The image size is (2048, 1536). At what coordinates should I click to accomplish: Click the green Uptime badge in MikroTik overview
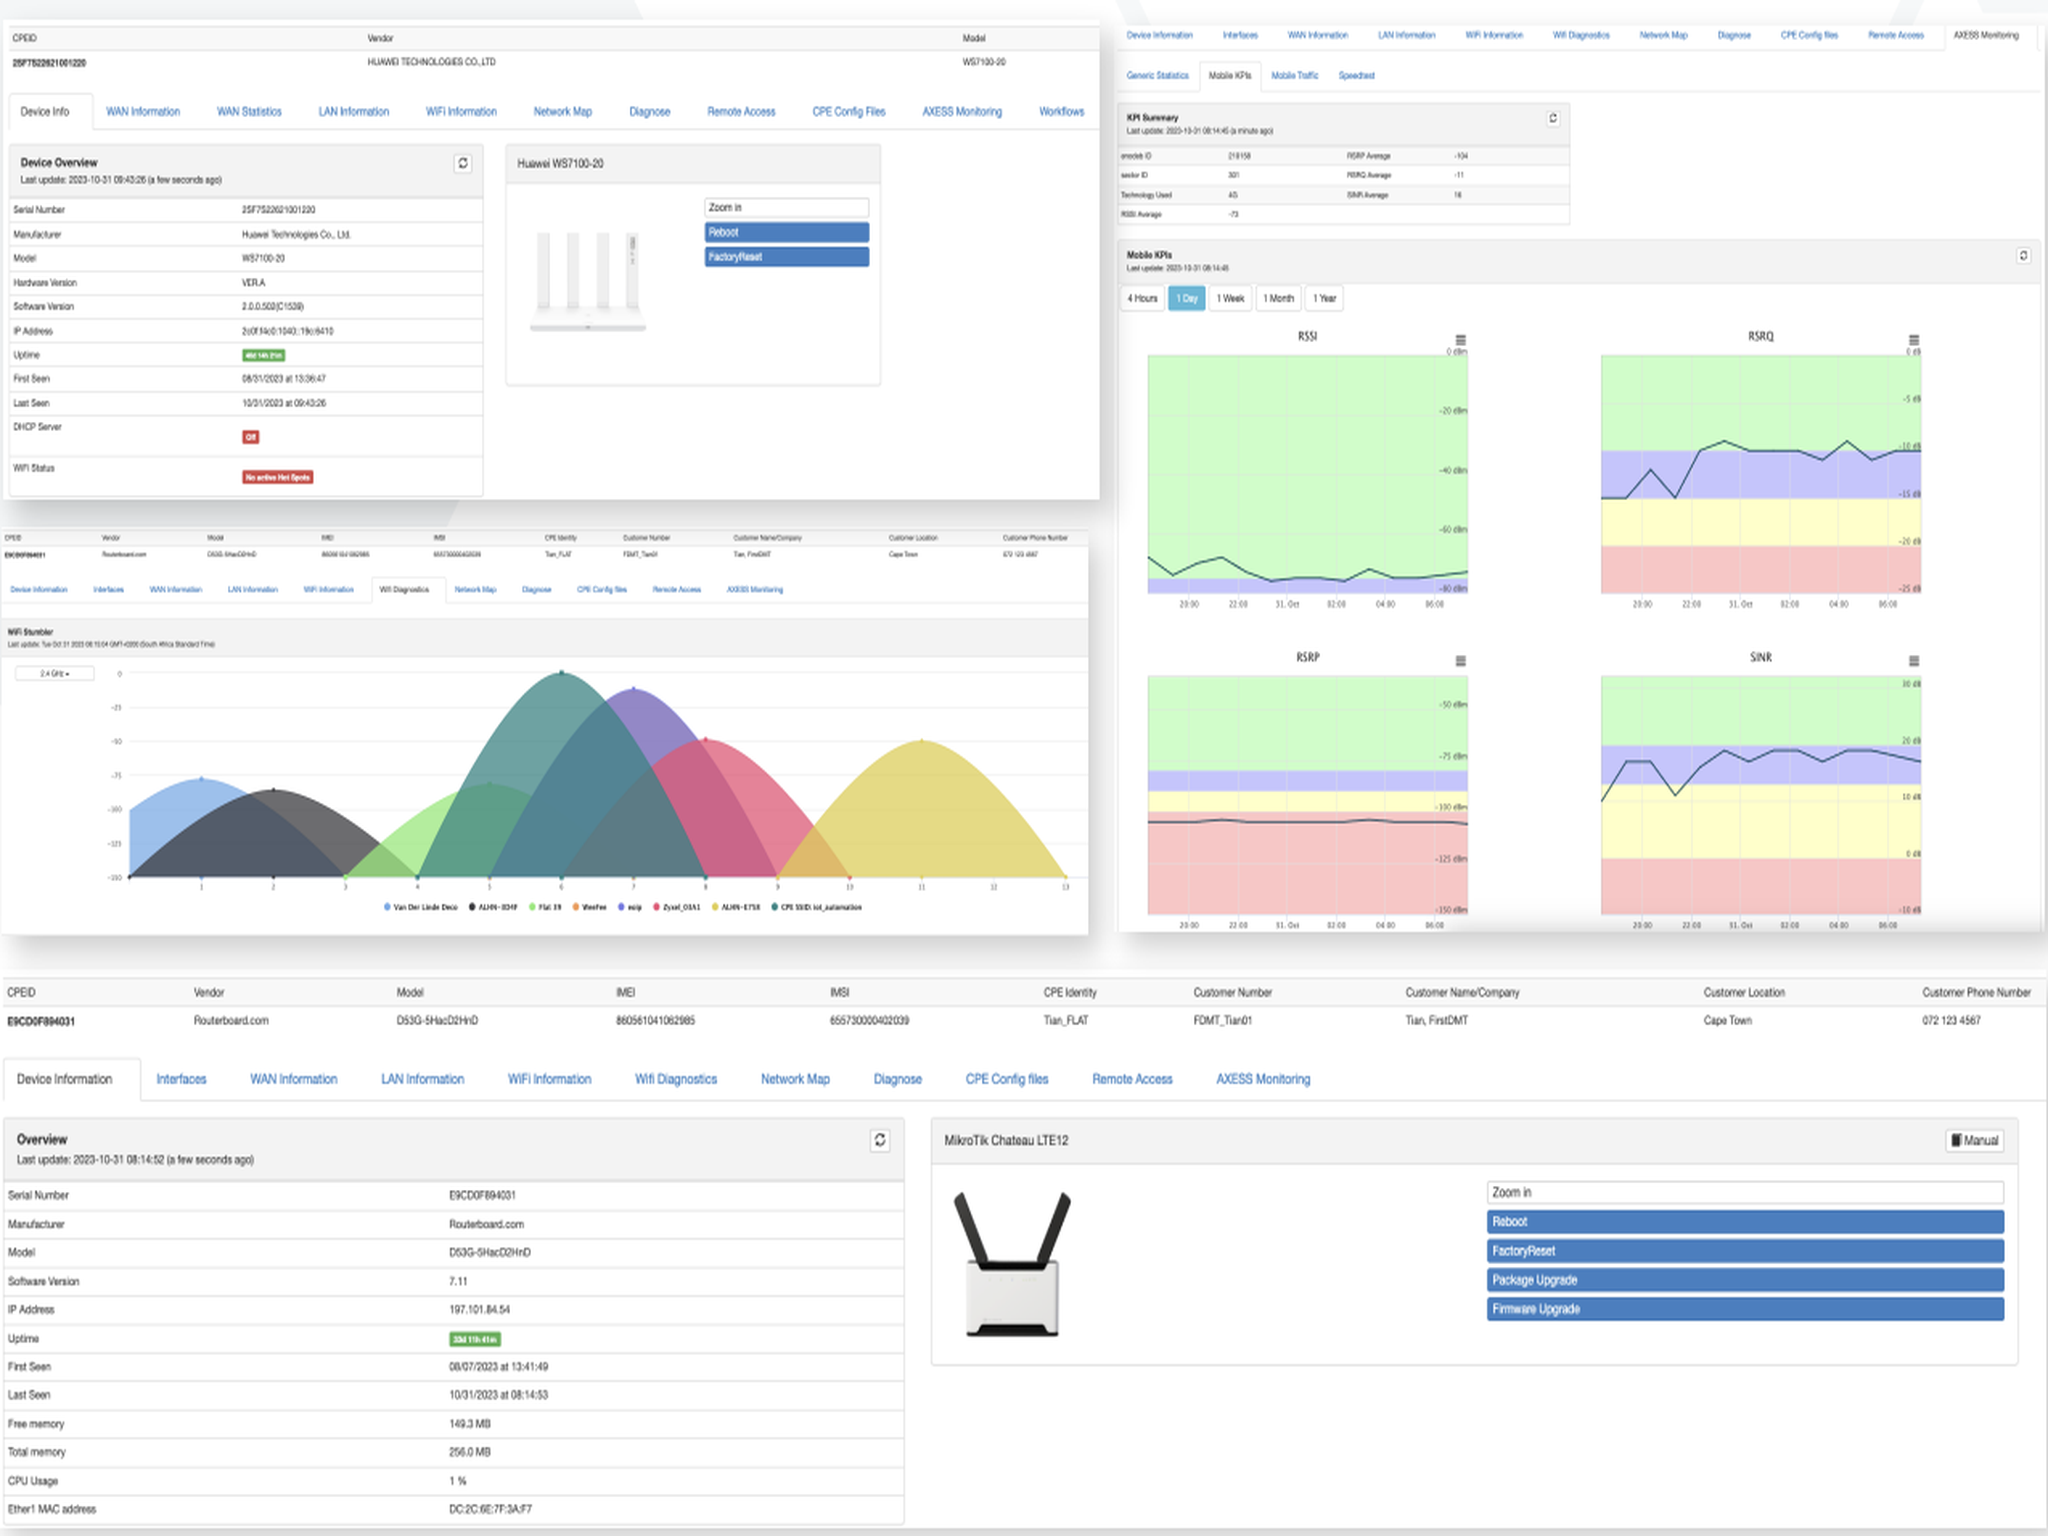point(475,1339)
